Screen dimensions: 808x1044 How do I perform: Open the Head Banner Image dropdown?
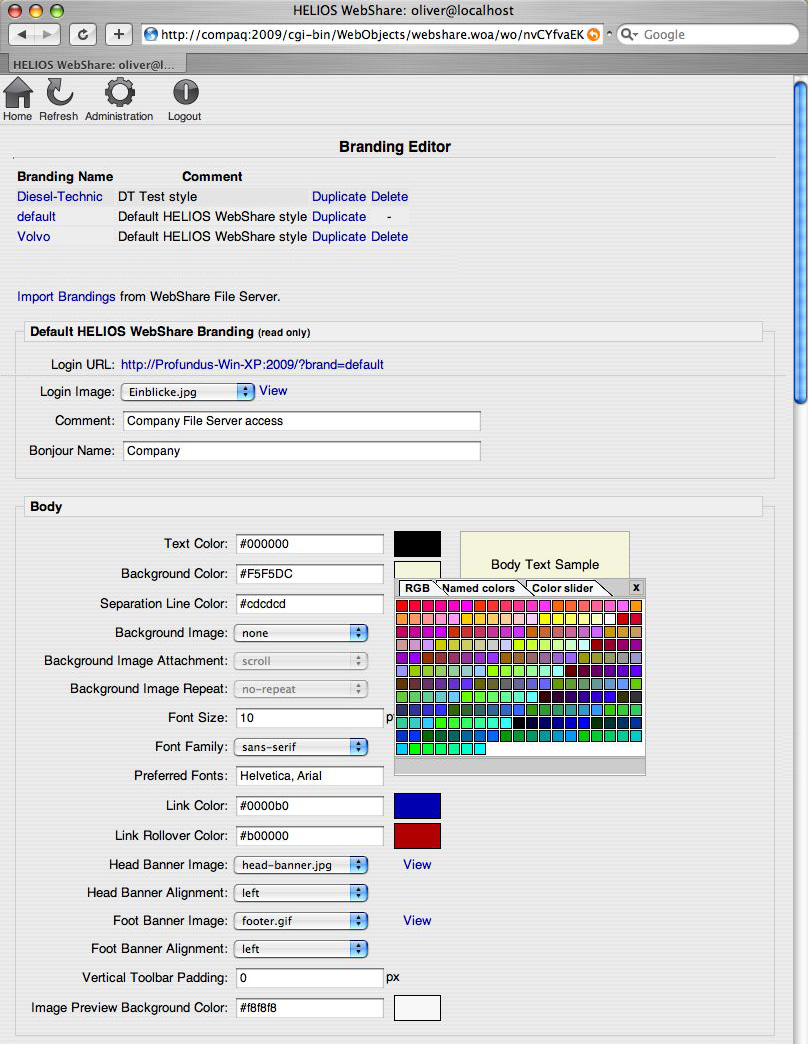point(300,865)
